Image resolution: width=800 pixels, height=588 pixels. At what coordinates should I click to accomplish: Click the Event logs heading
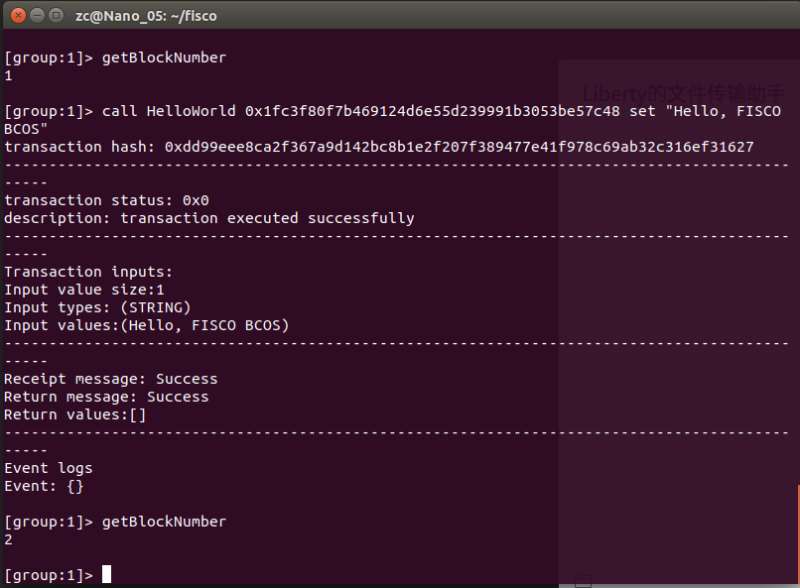pyautogui.click(x=48, y=469)
